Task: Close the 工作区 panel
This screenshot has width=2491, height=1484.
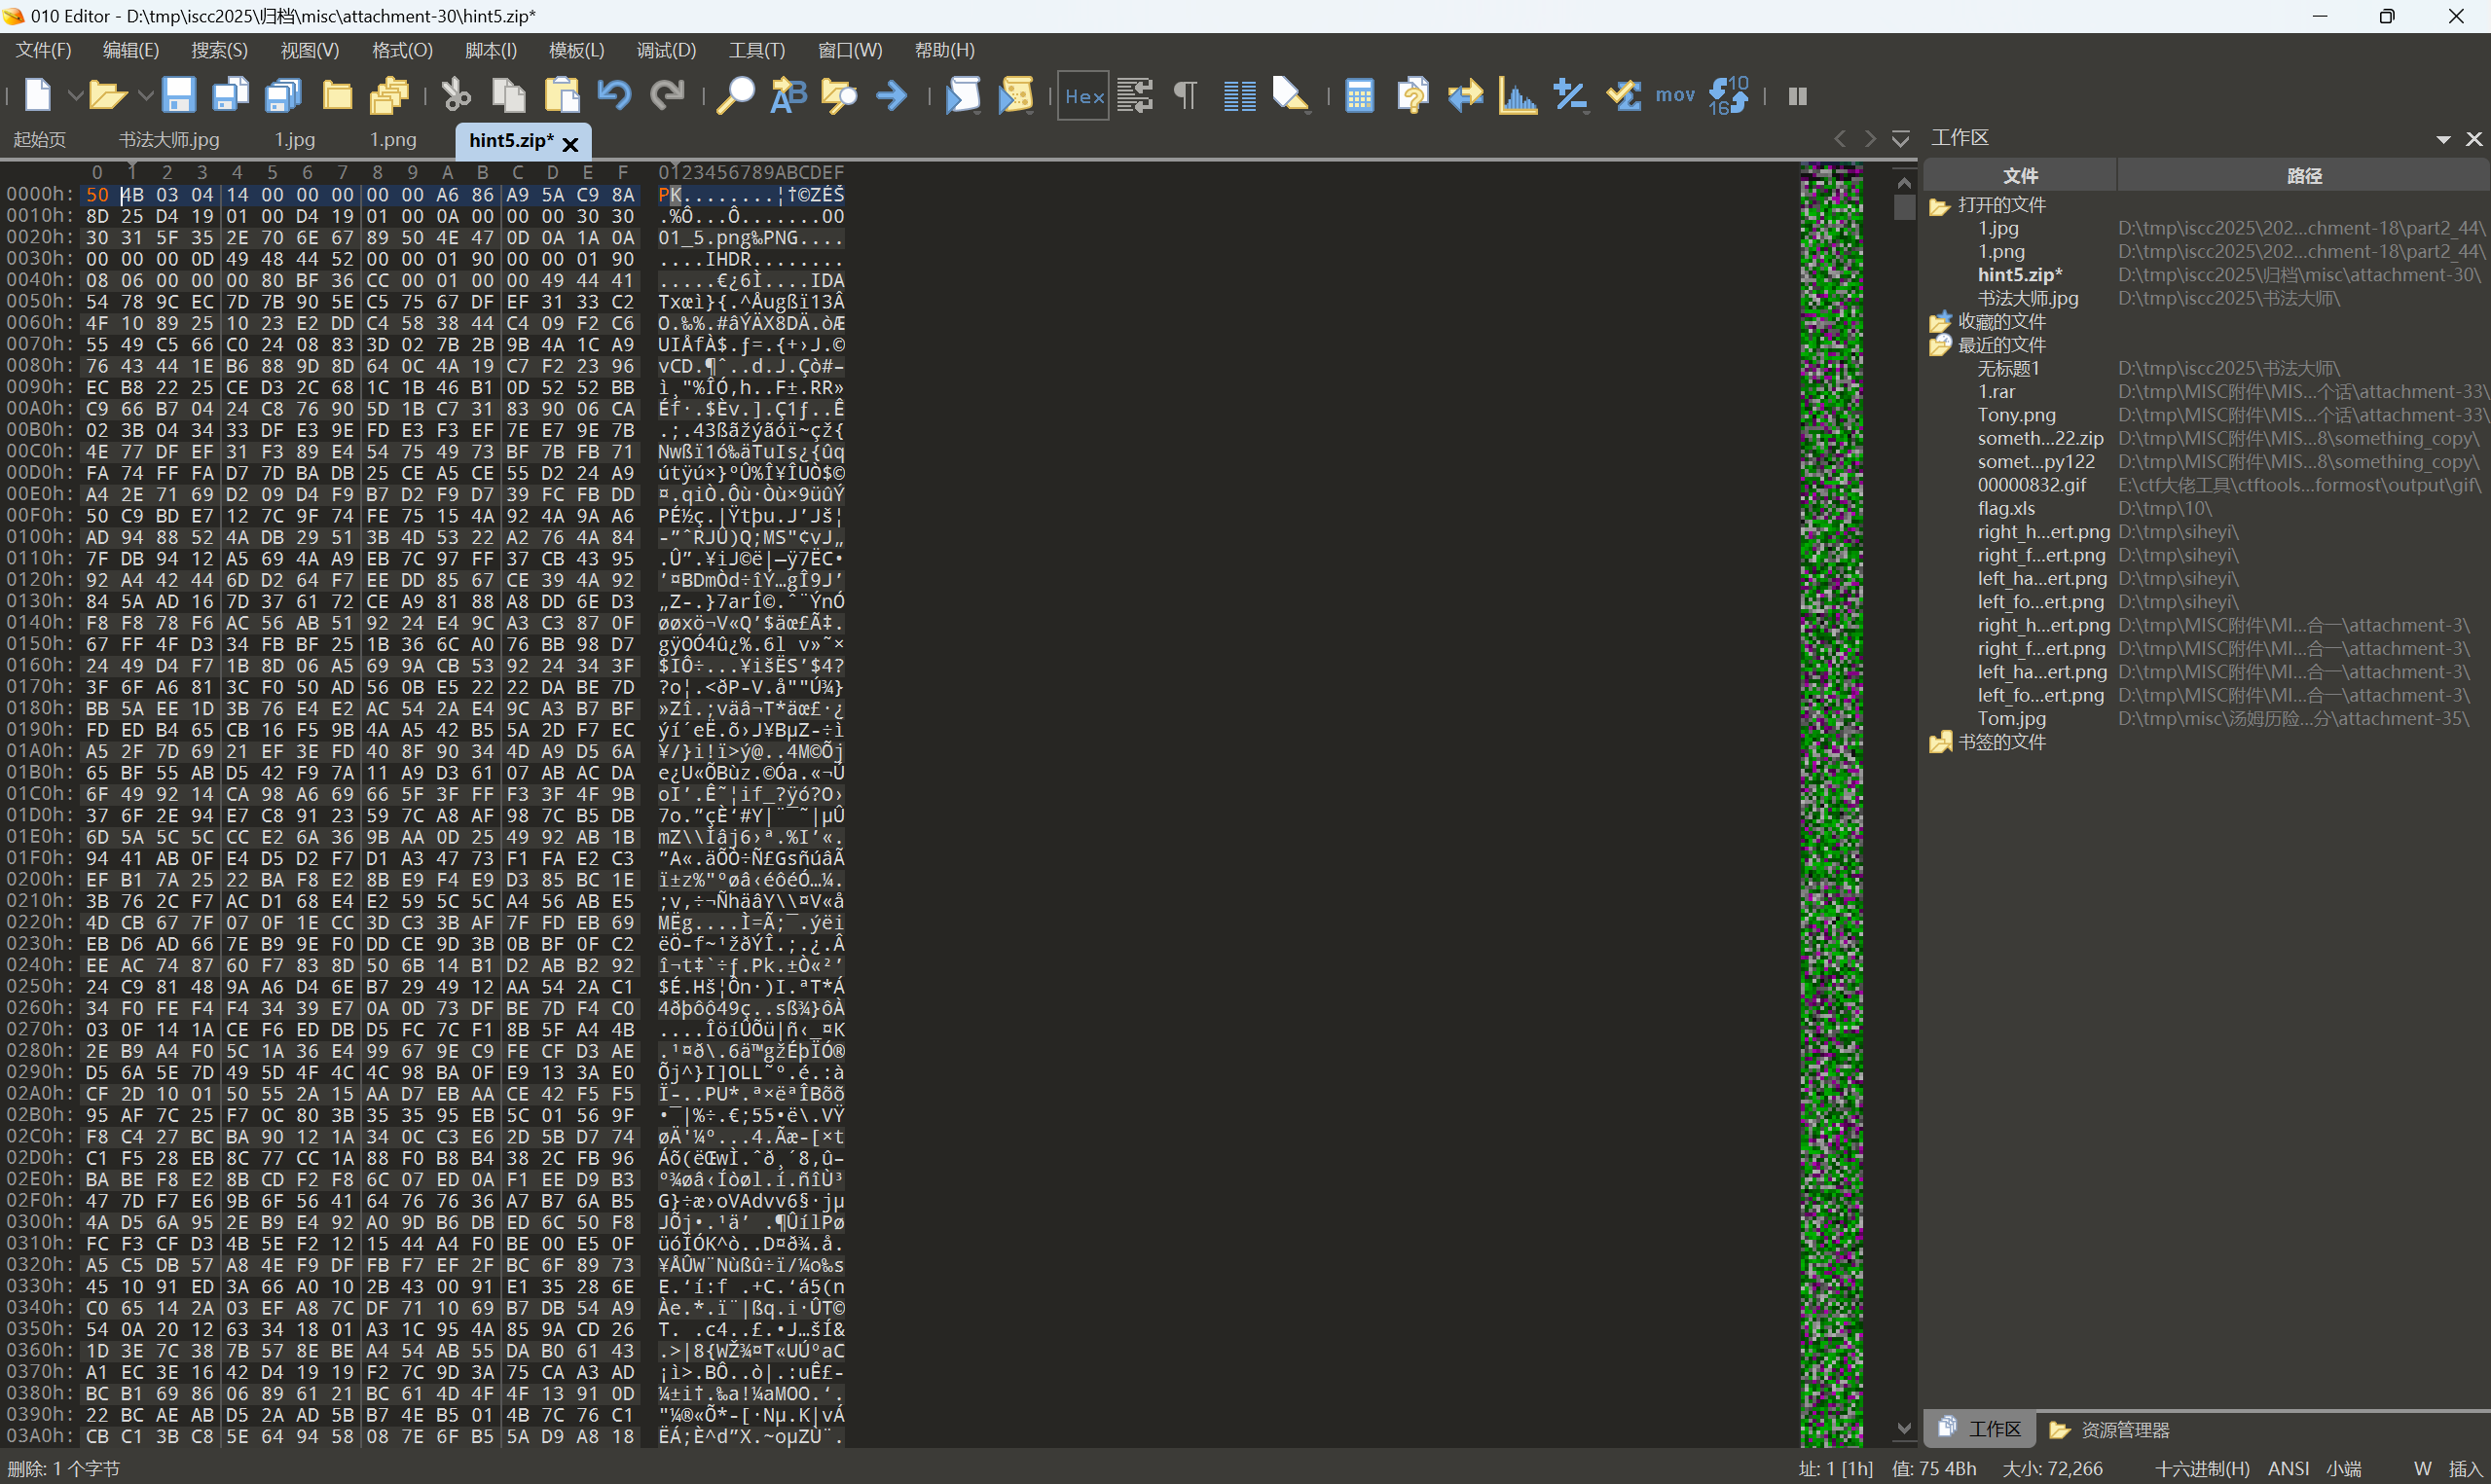Action: click(x=2474, y=139)
